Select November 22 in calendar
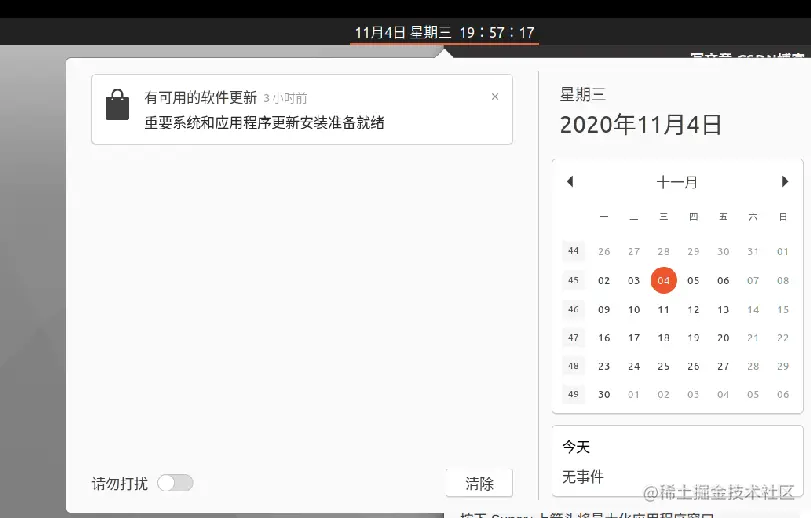The width and height of the screenshot is (811, 518). 783,338
